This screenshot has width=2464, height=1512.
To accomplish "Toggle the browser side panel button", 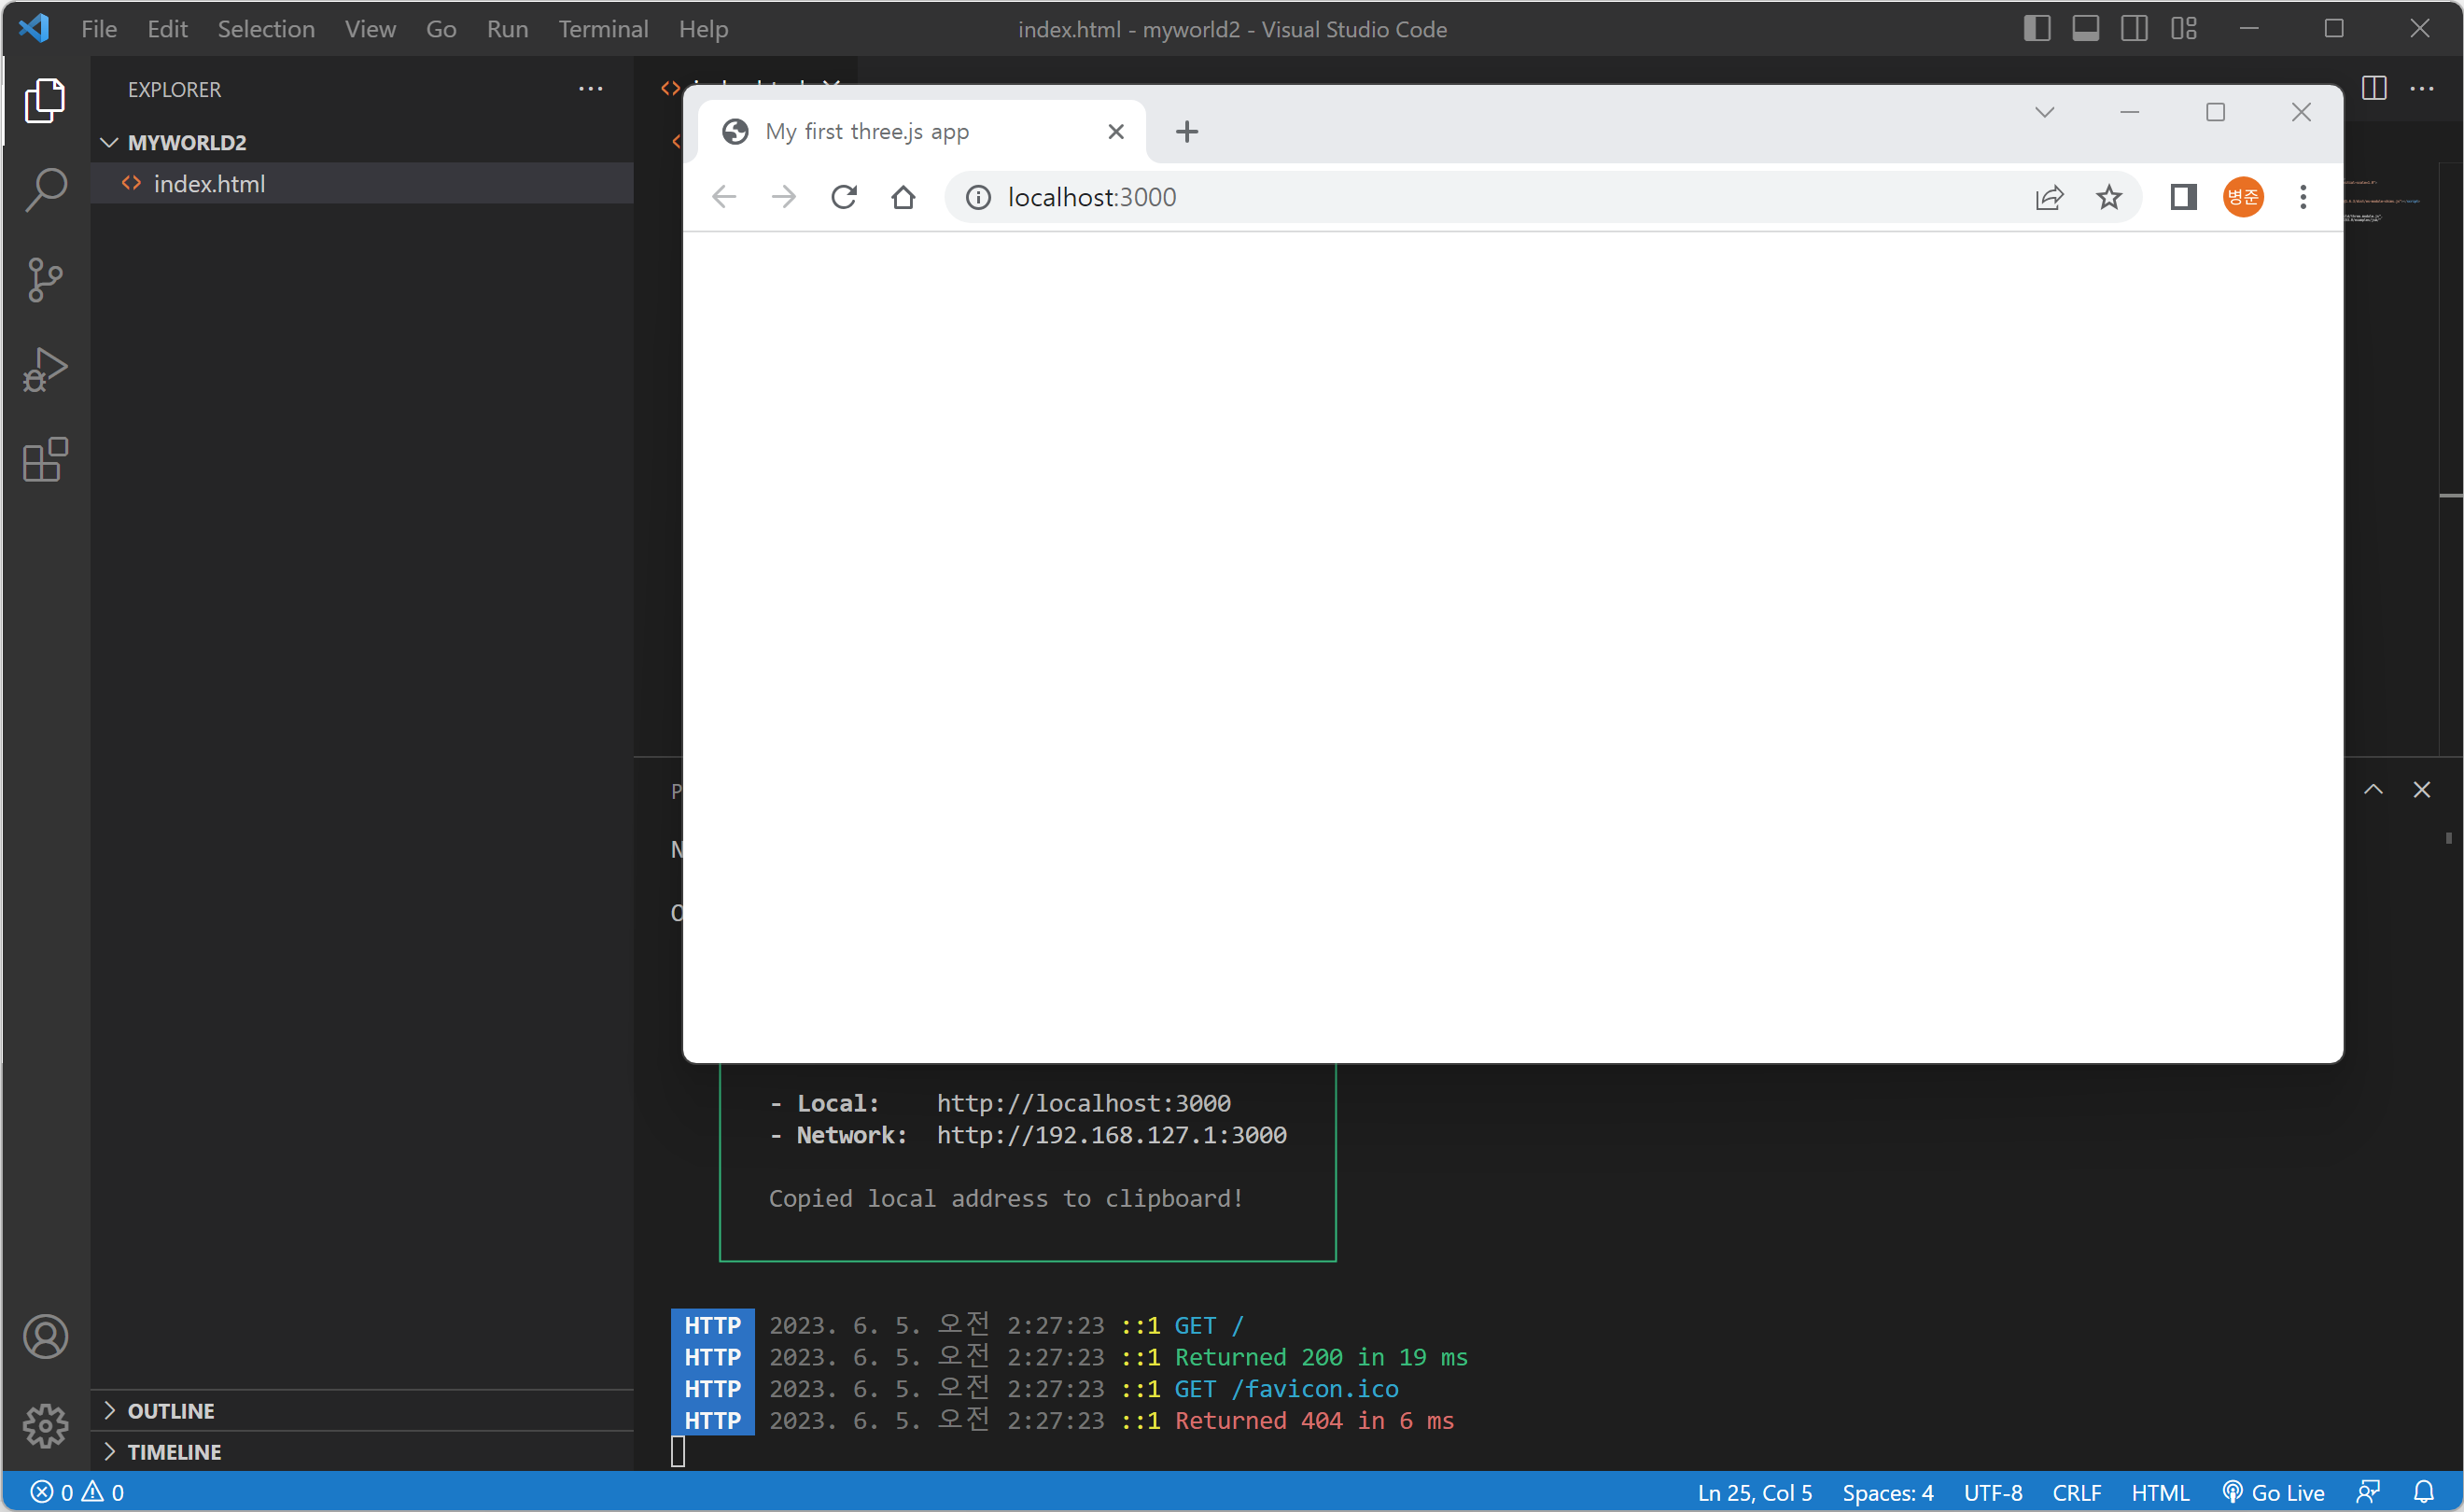I will [2183, 197].
